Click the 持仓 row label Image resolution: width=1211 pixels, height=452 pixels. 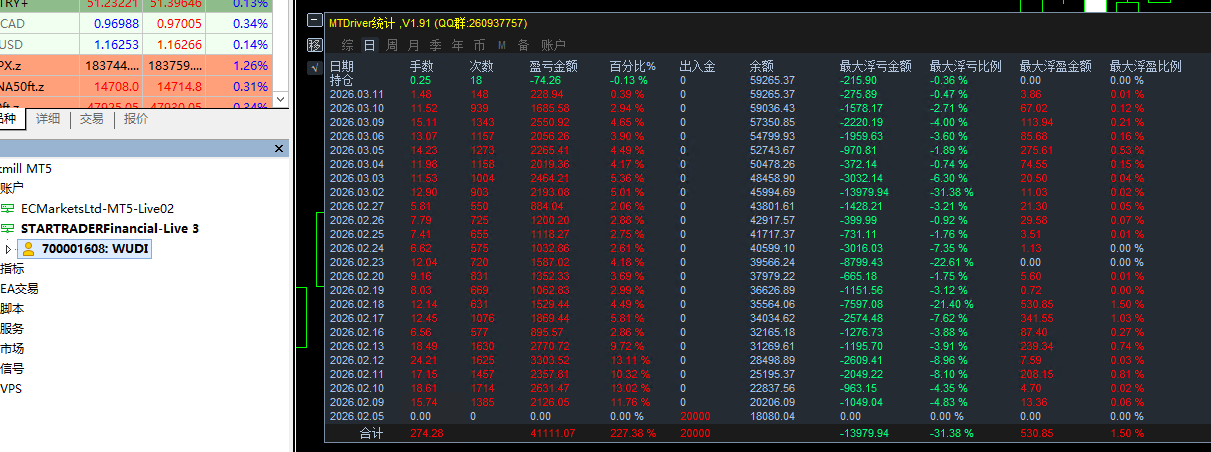(342, 80)
